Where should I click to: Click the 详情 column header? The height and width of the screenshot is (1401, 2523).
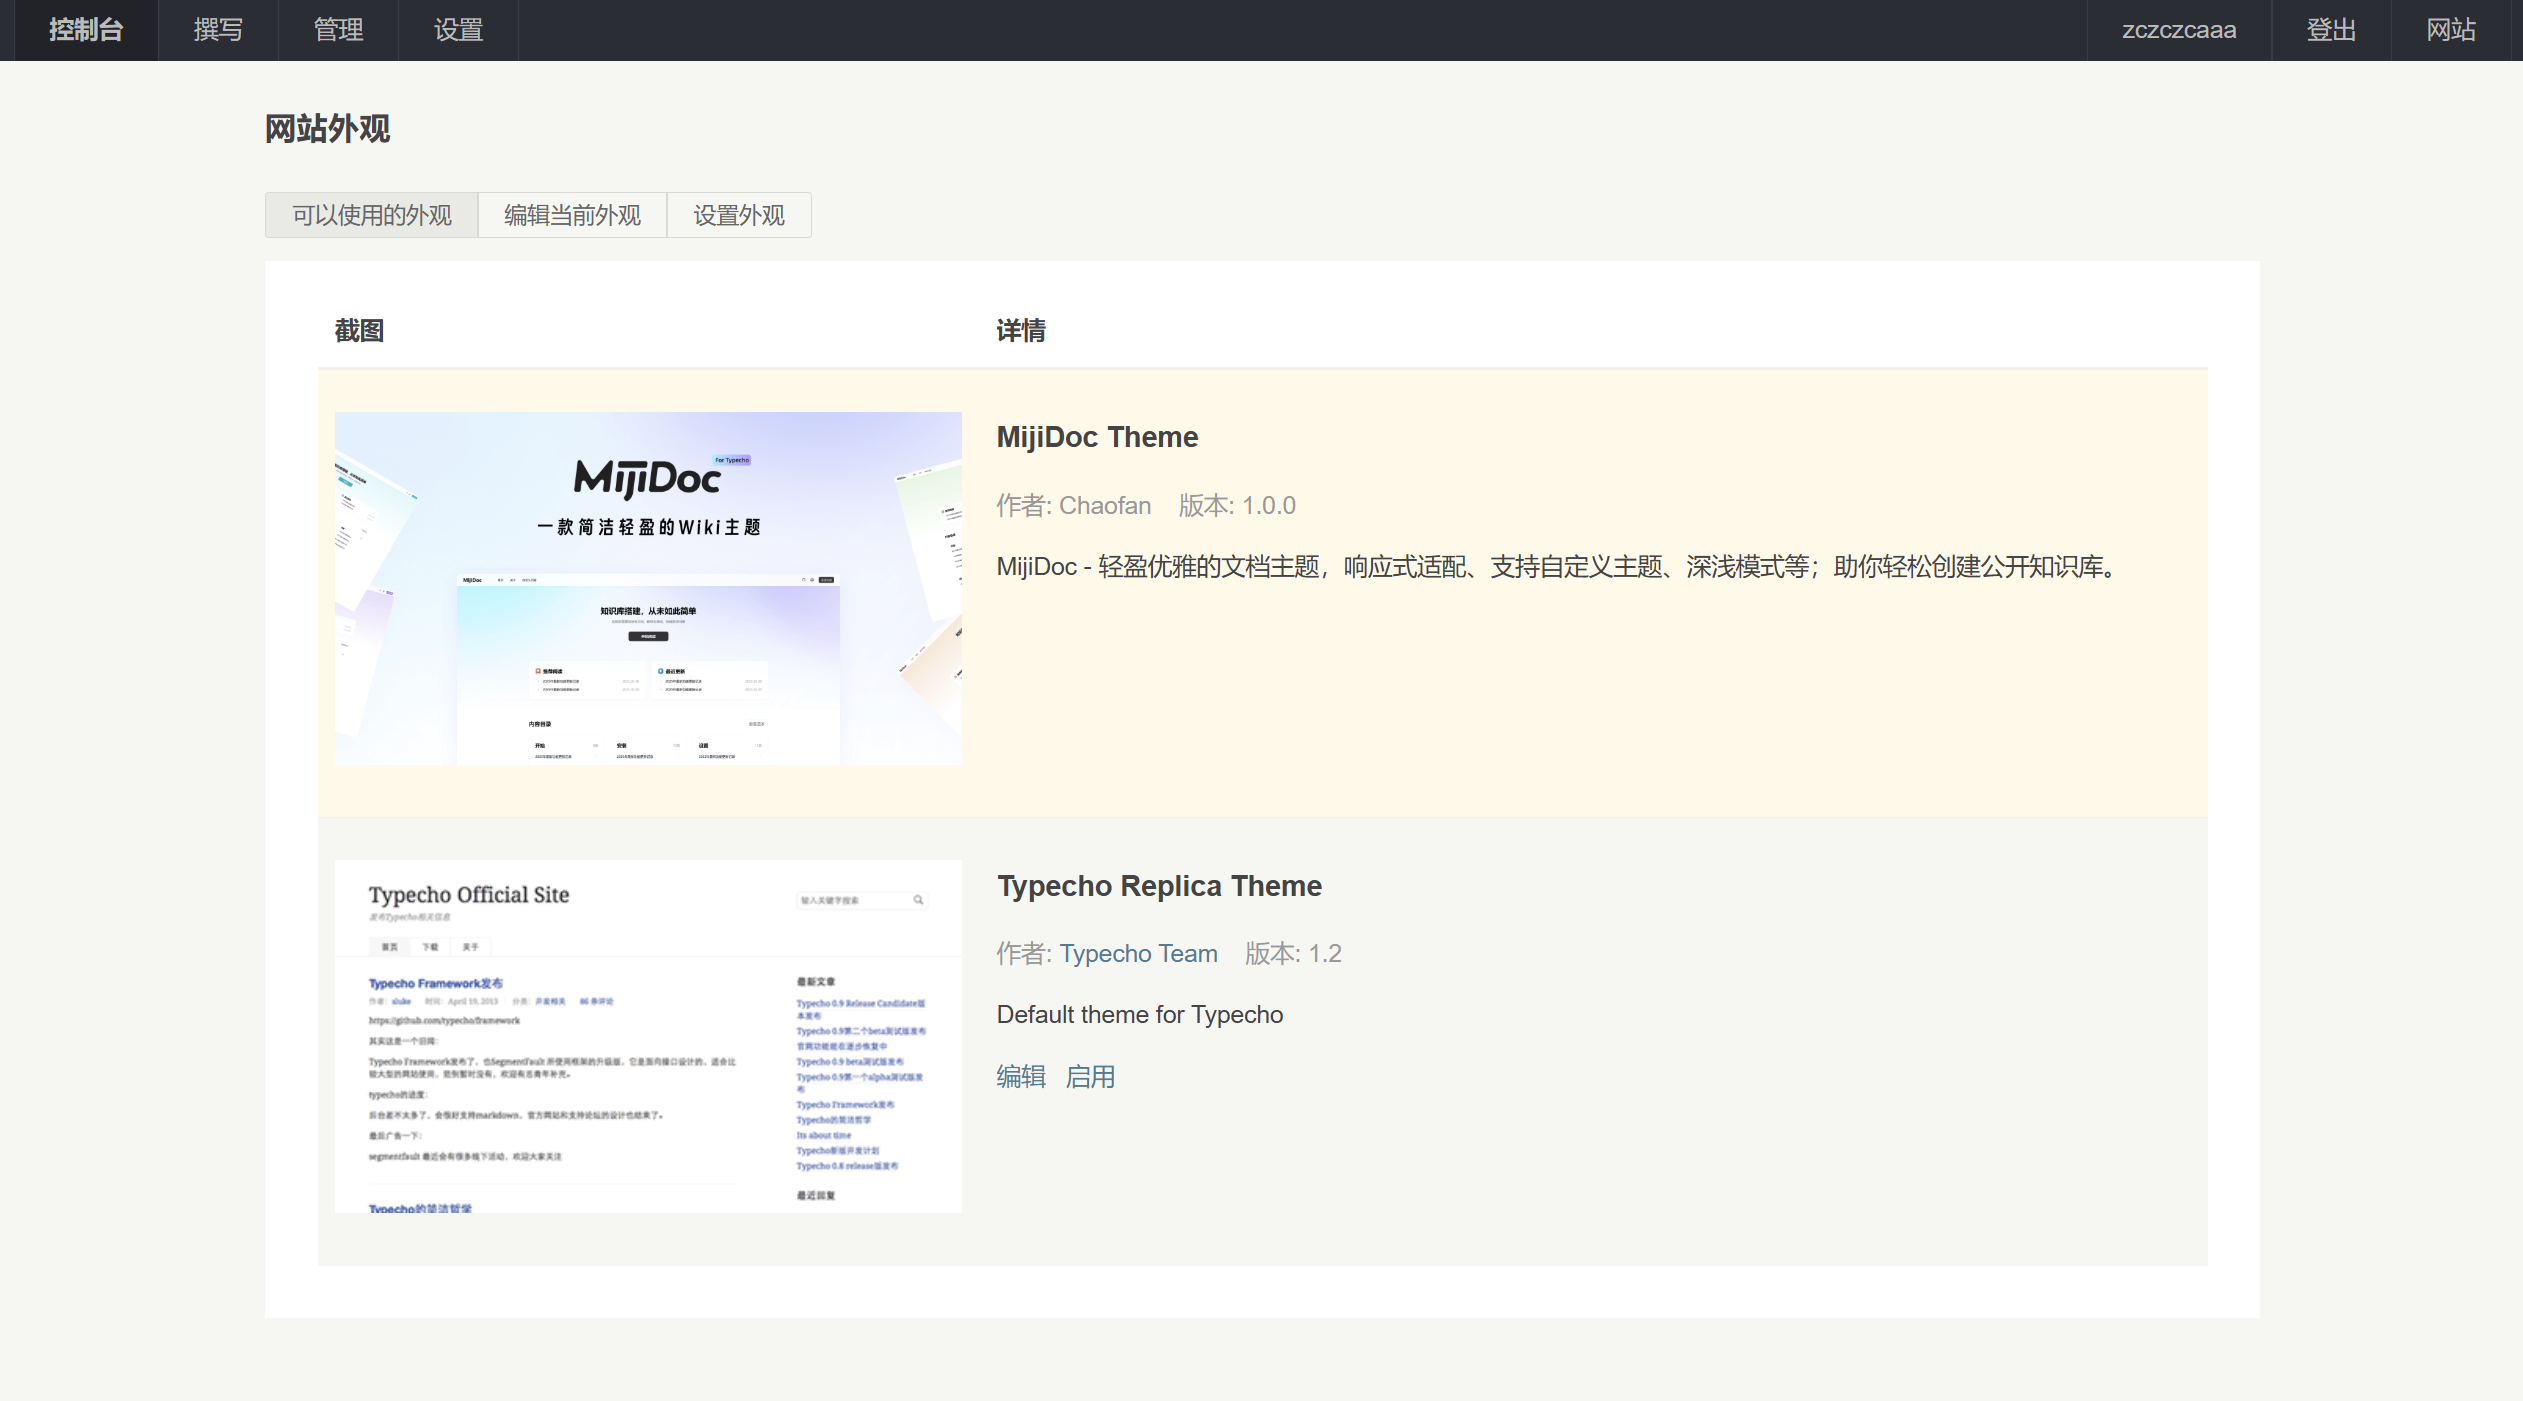click(x=1021, y=330)
